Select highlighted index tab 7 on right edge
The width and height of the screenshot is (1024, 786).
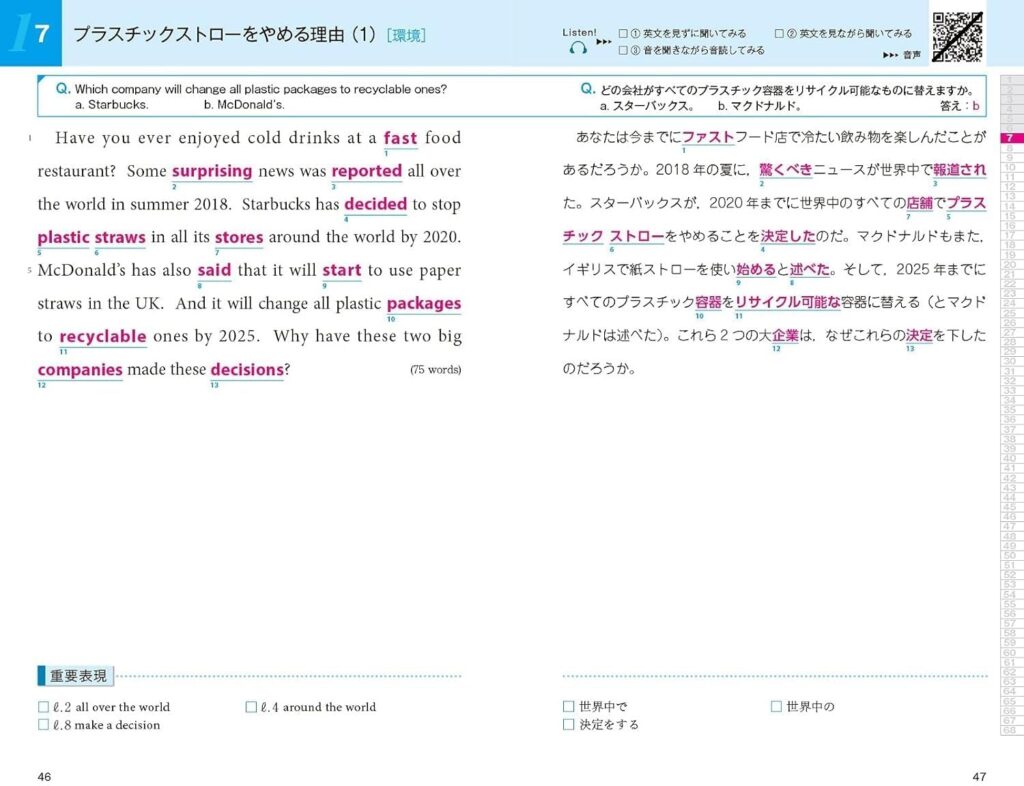[1010, 138]
